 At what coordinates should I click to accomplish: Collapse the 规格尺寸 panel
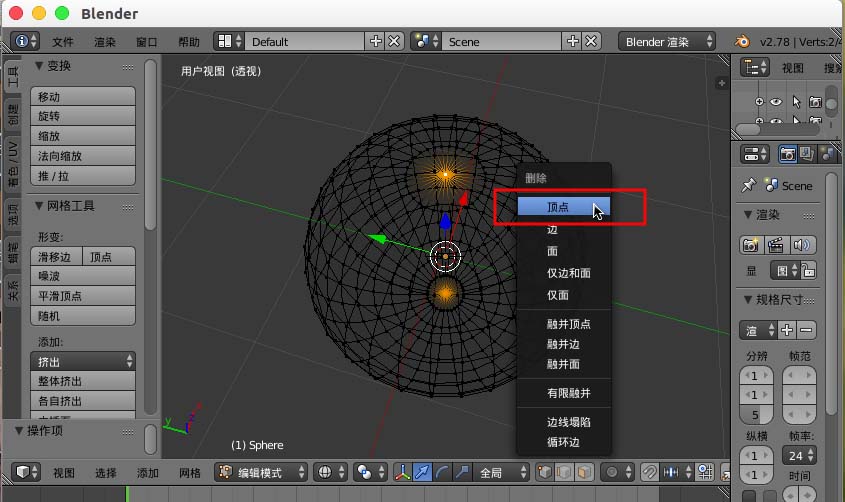pos(748,299)
